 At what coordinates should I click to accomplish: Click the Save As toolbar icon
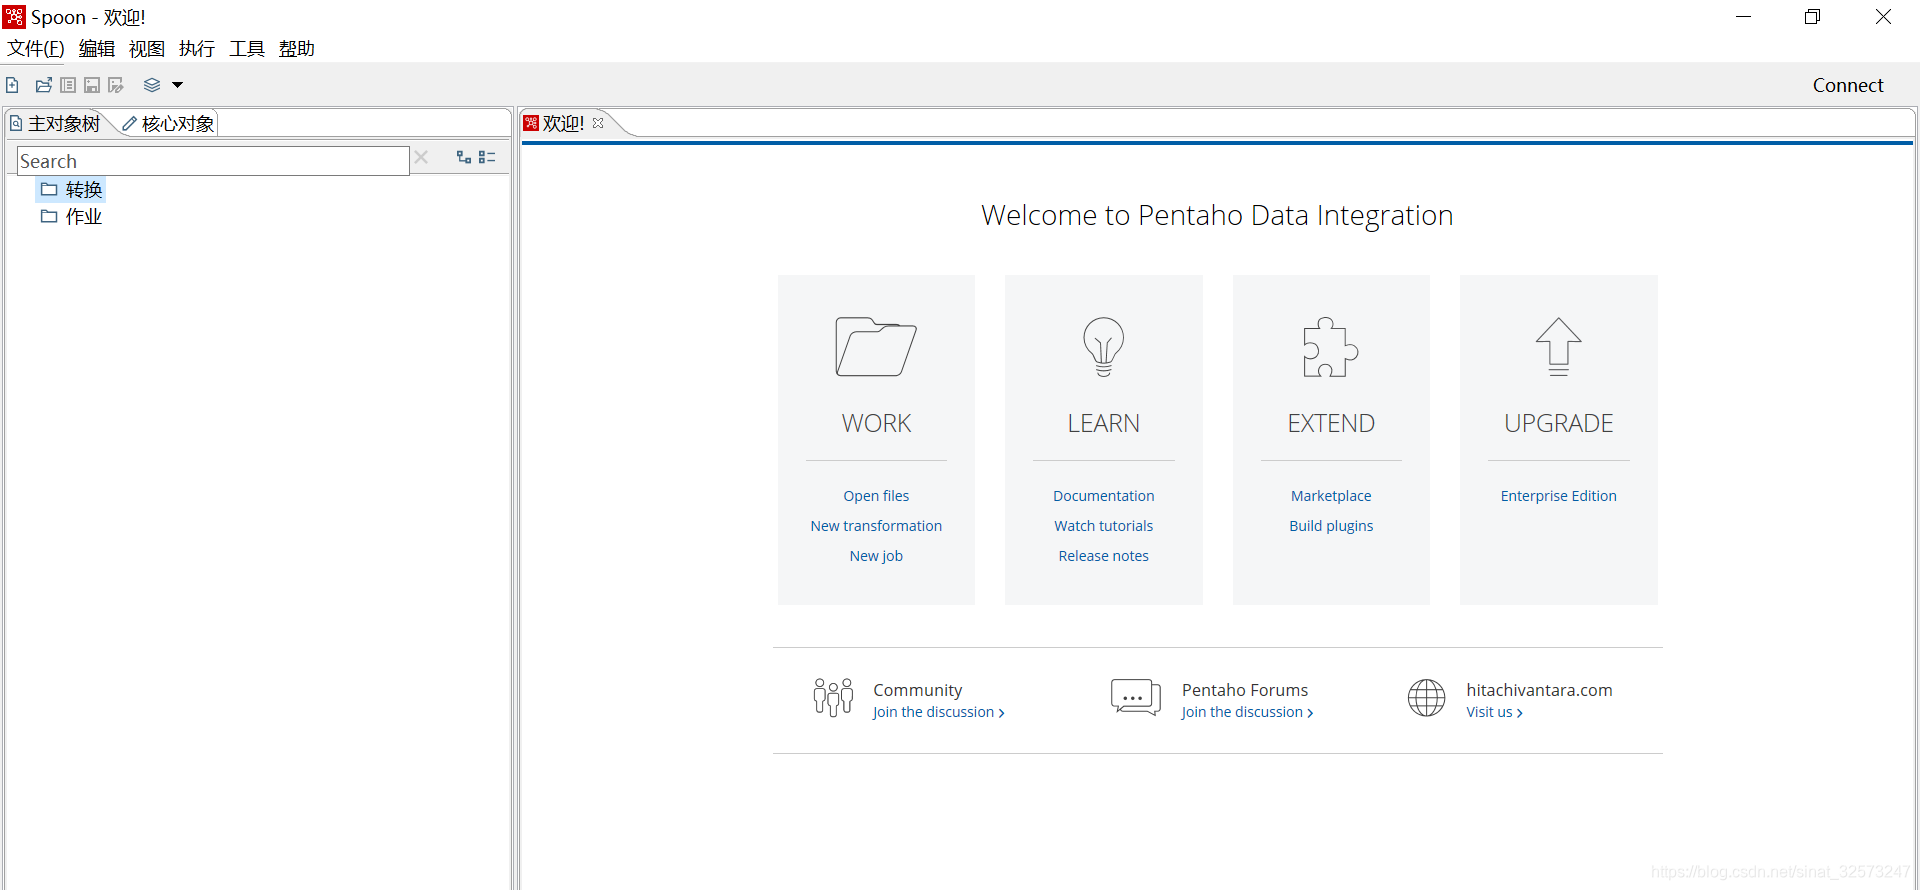tap(116, 85)
